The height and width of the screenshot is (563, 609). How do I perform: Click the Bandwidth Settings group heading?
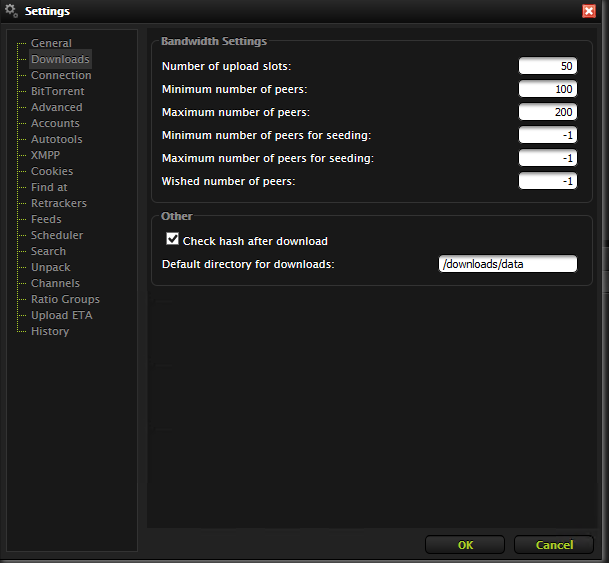point(214,41)
